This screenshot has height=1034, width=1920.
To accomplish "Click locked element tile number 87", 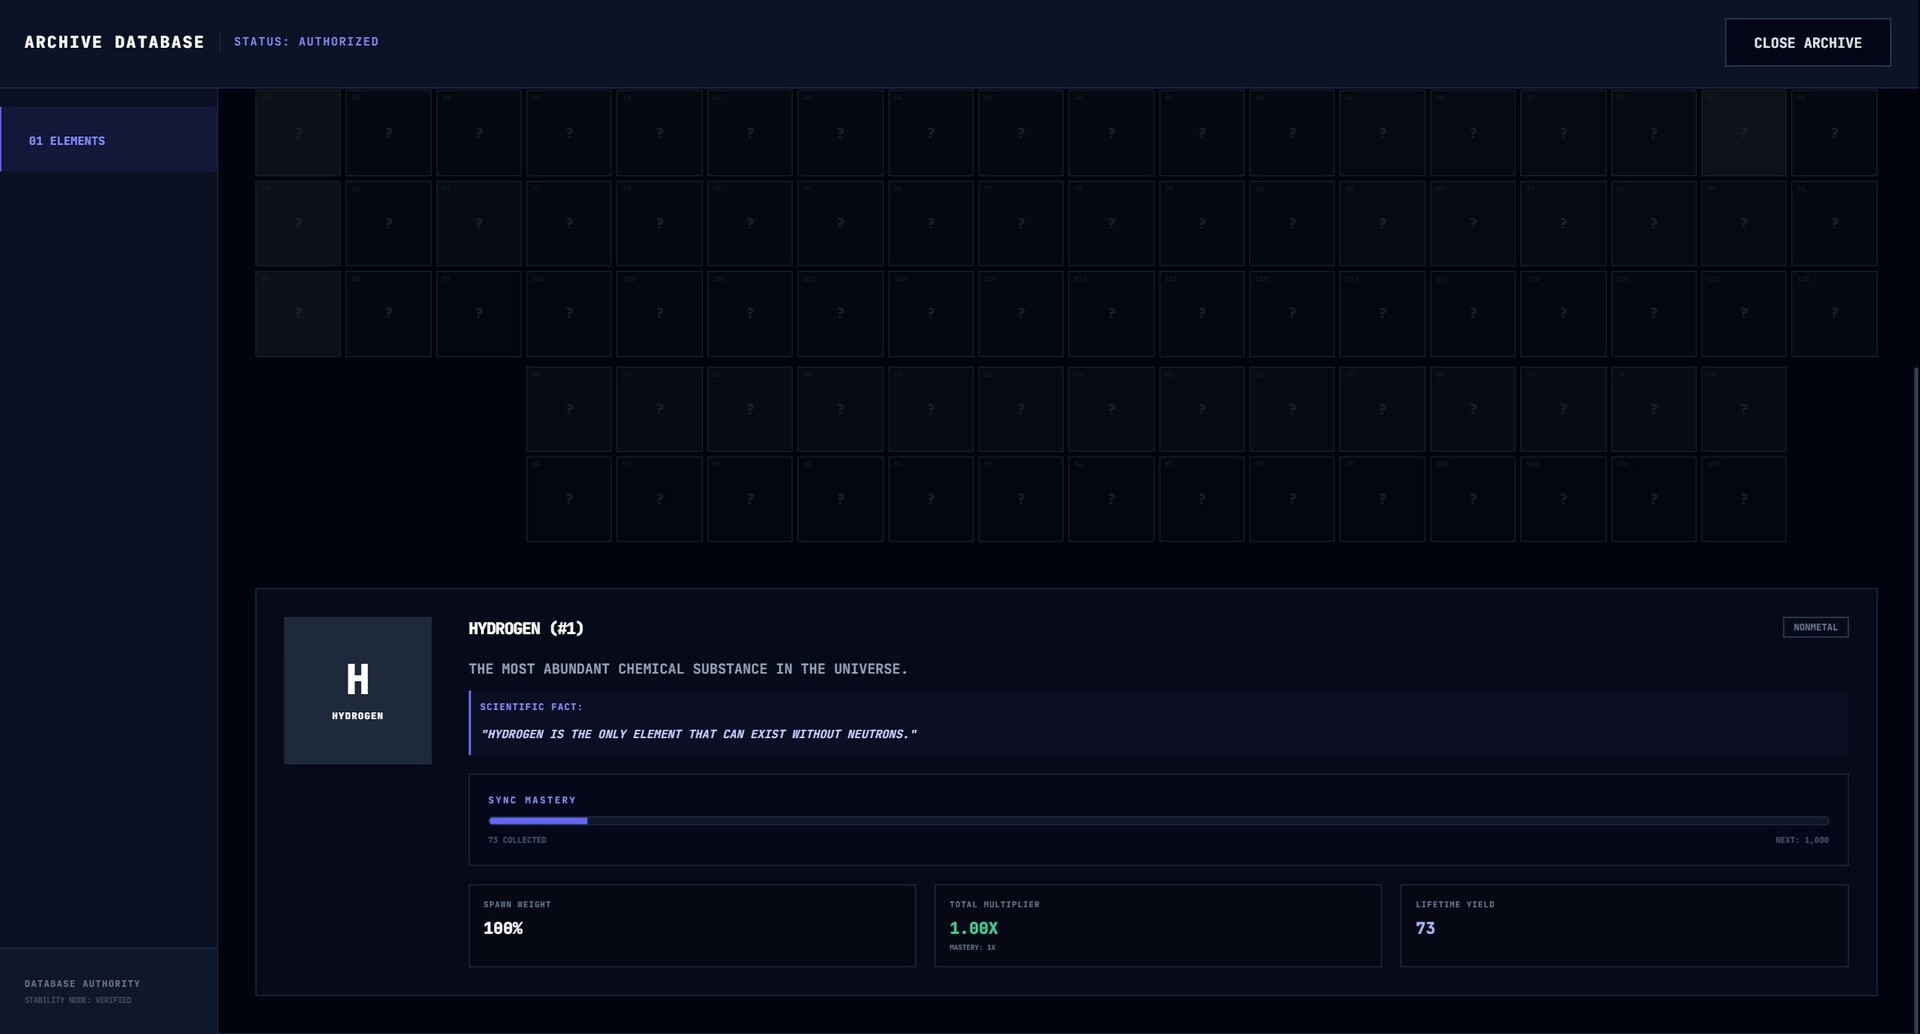I will (x=298, y=314).
